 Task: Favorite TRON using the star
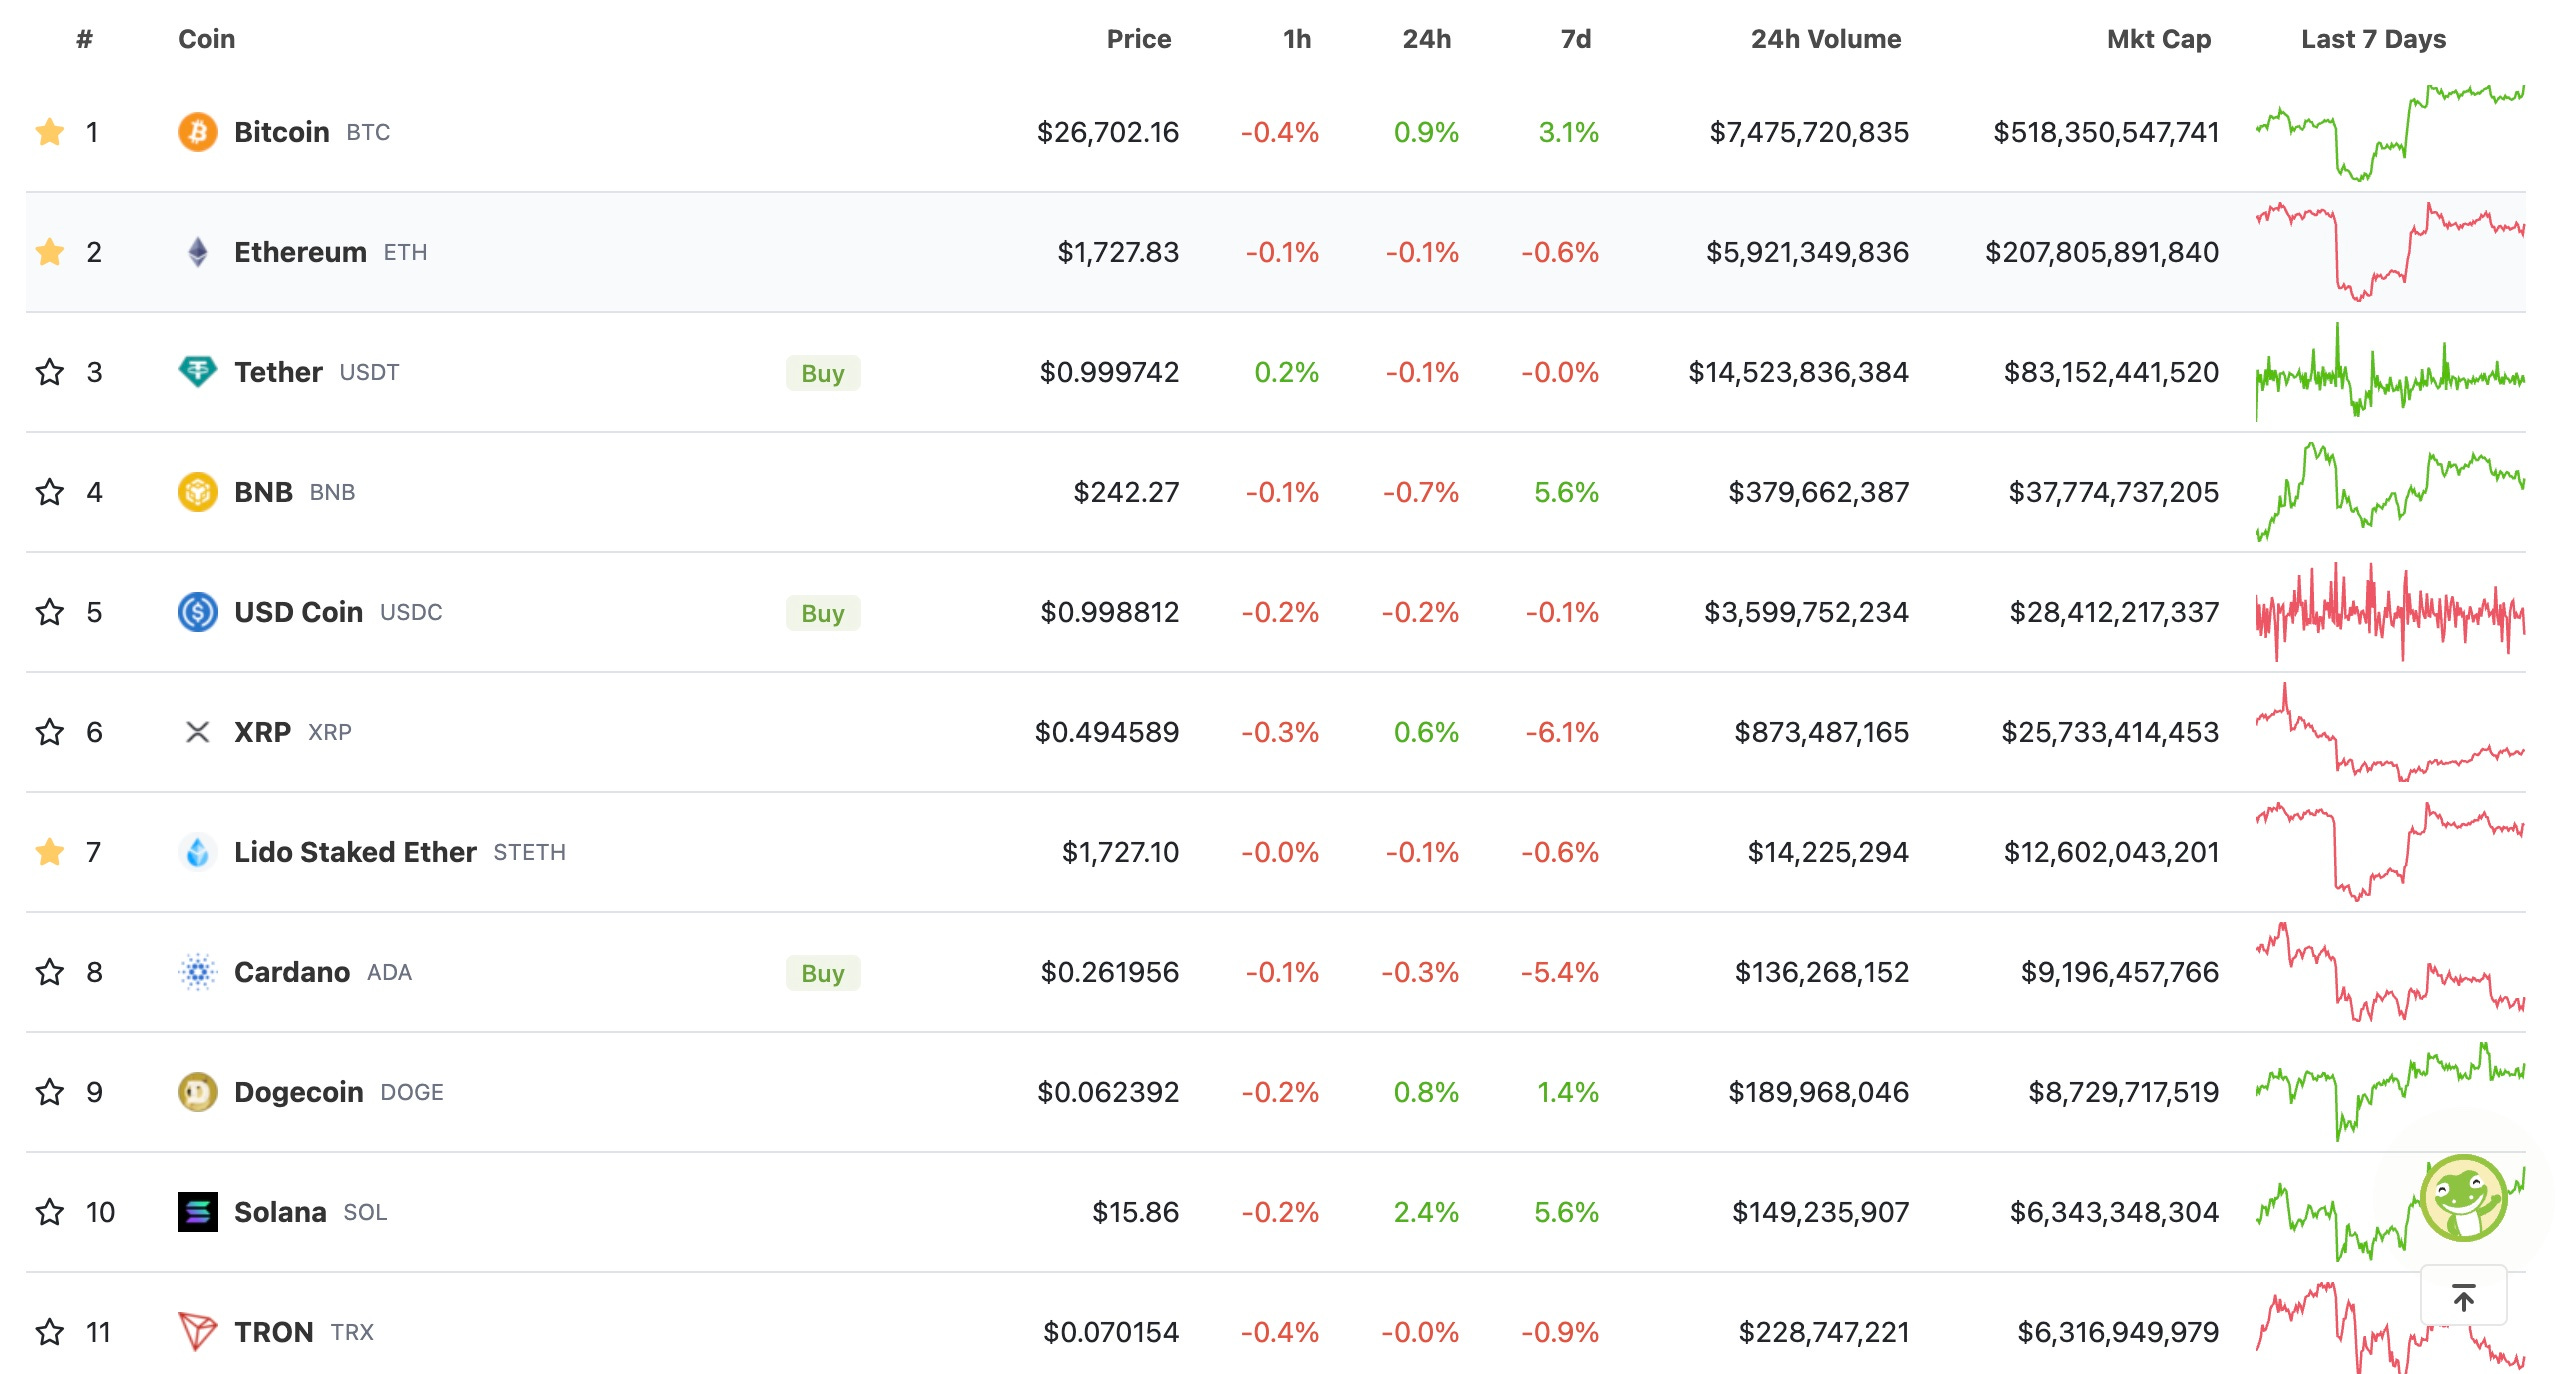click(49, 1332)
